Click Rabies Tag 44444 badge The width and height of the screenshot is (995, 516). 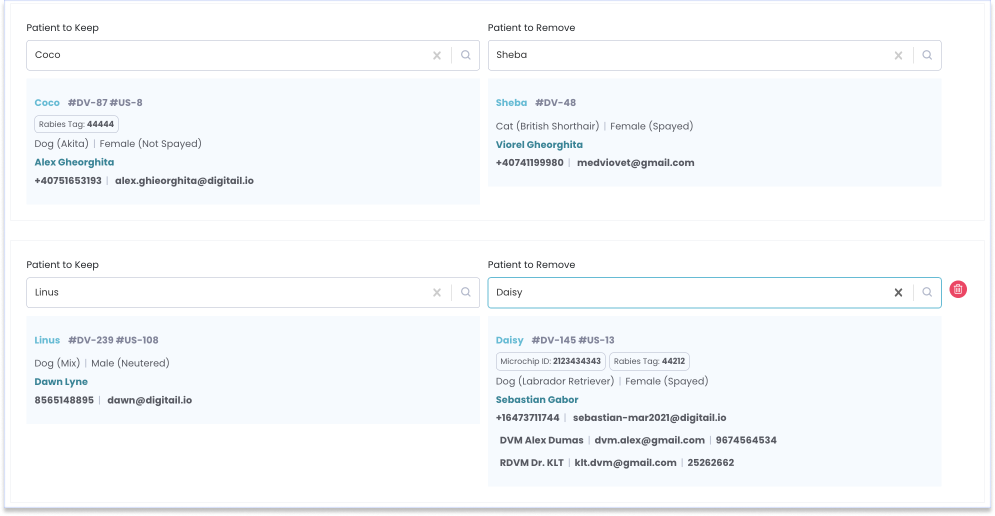pos(76,124)
